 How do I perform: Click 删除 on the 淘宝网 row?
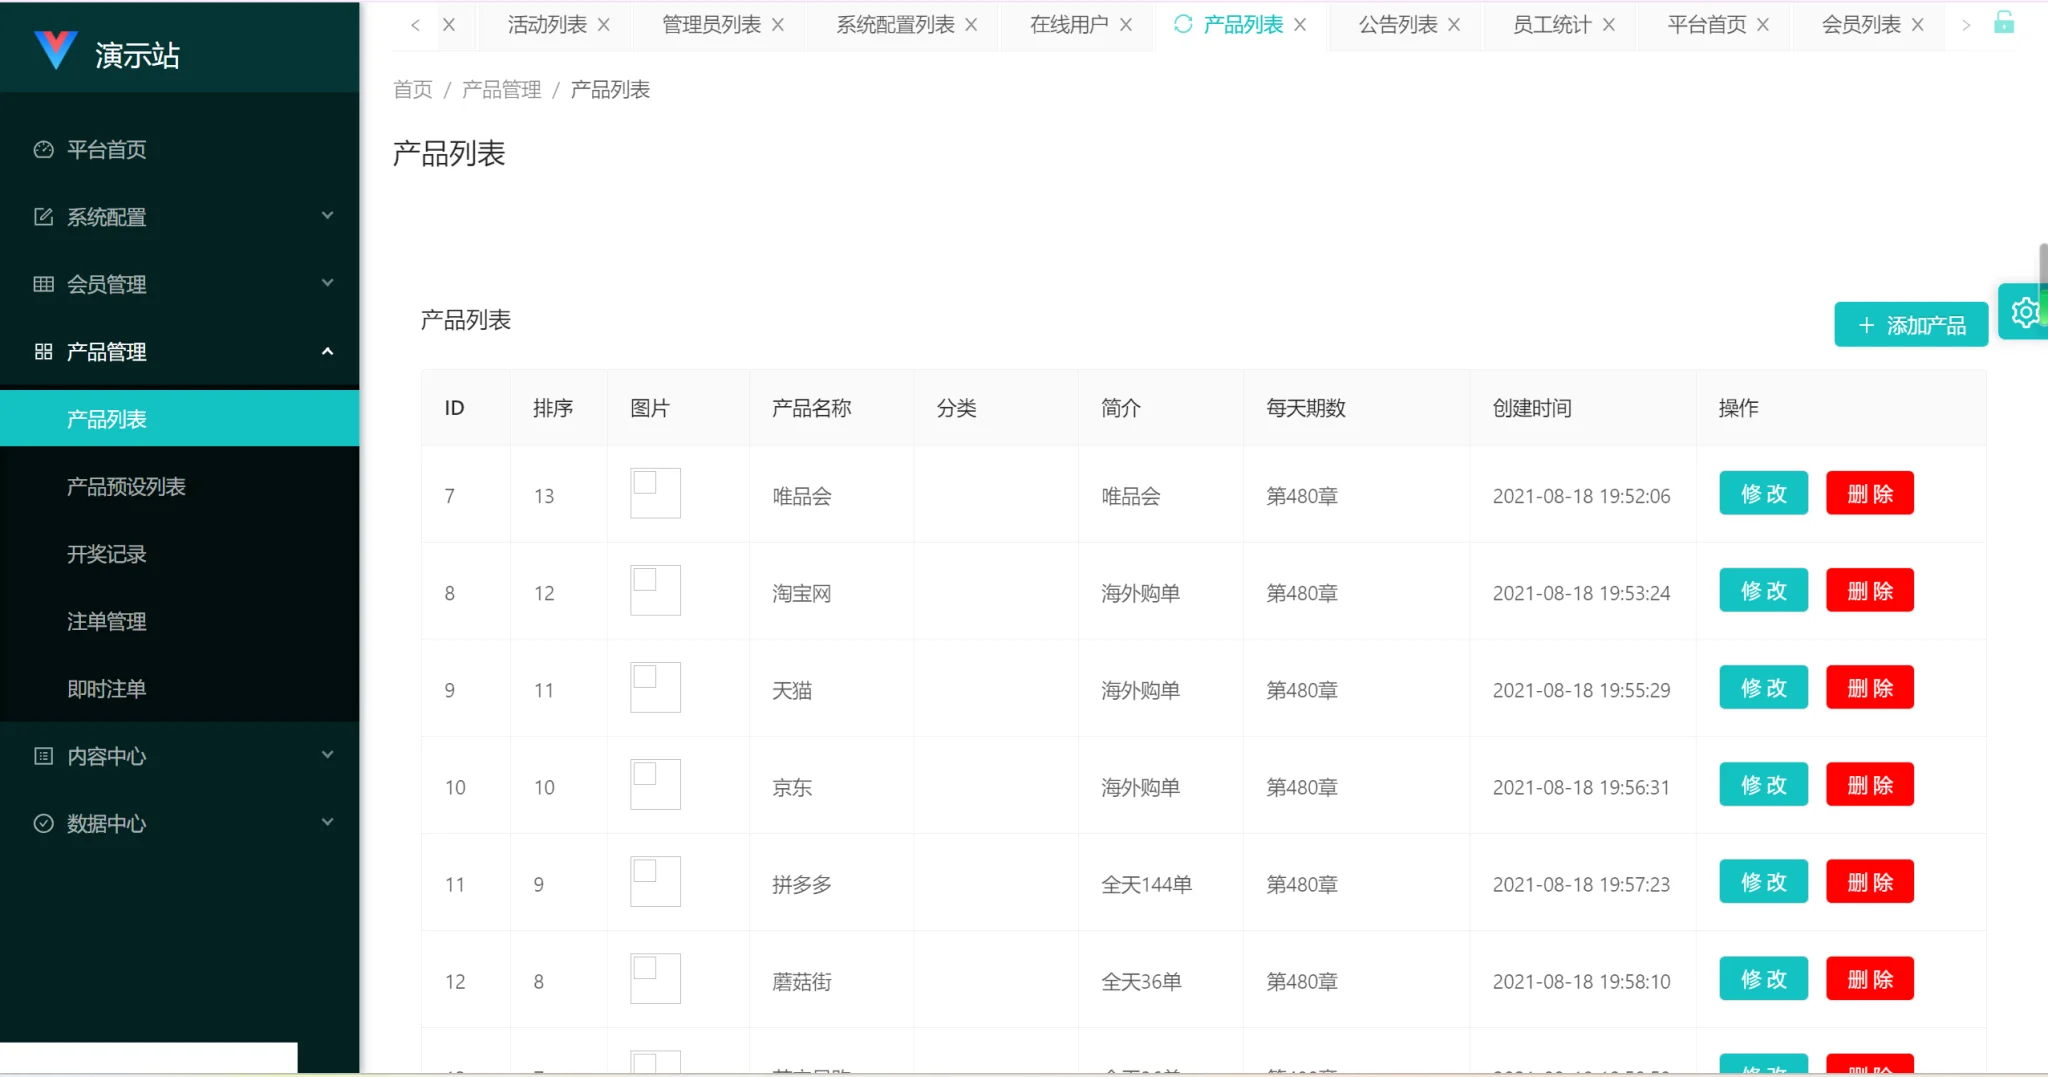[1868, 590]
